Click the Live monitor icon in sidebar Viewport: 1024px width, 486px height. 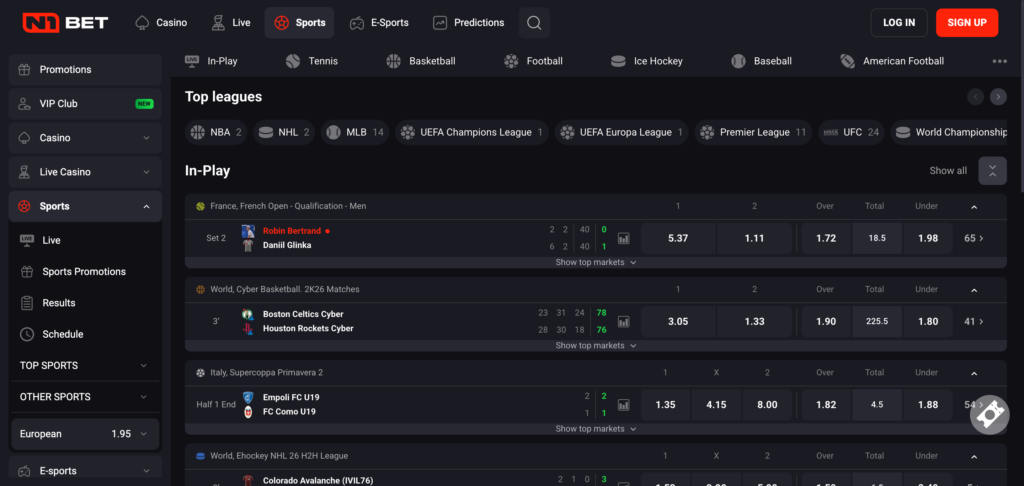pyautogui.click(x=27, y=240)
